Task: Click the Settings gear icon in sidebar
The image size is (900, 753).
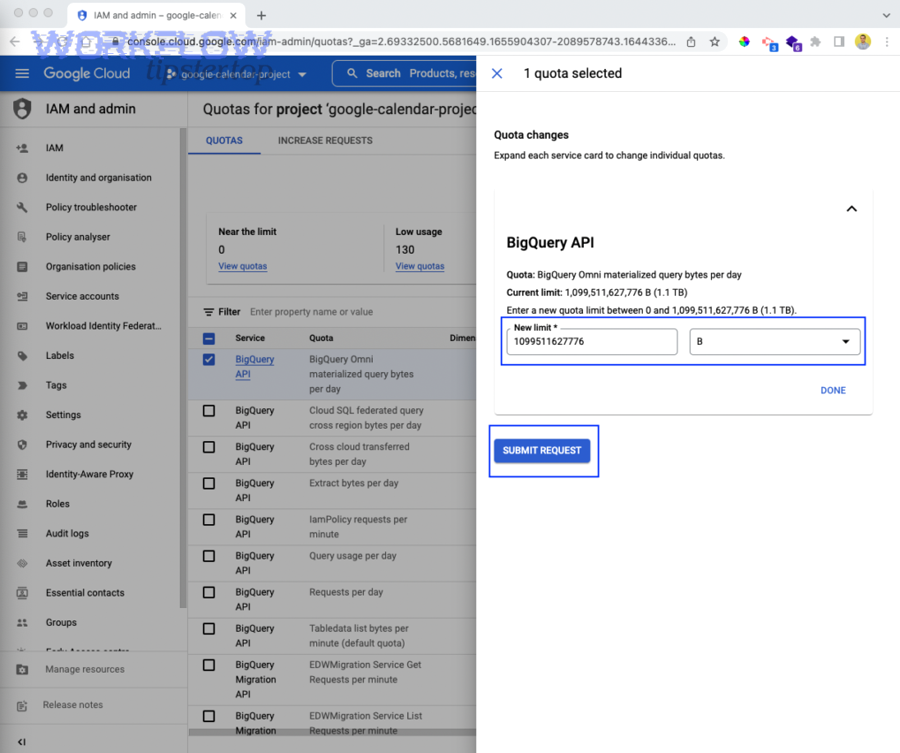Action: click(22, 415)
